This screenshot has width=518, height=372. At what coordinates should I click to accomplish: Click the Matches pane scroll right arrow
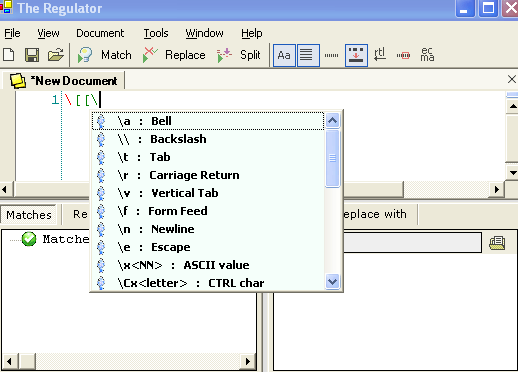click(x=248, y=361)
